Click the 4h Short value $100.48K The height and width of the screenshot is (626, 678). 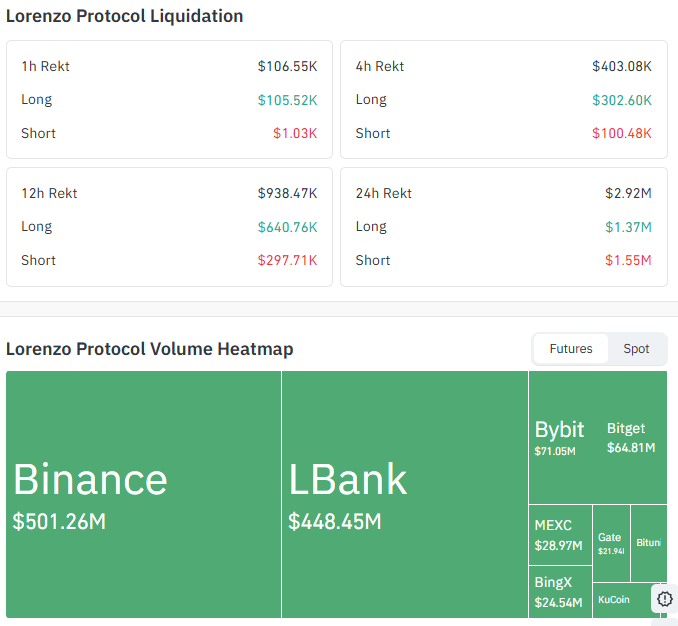pos(622,133)
